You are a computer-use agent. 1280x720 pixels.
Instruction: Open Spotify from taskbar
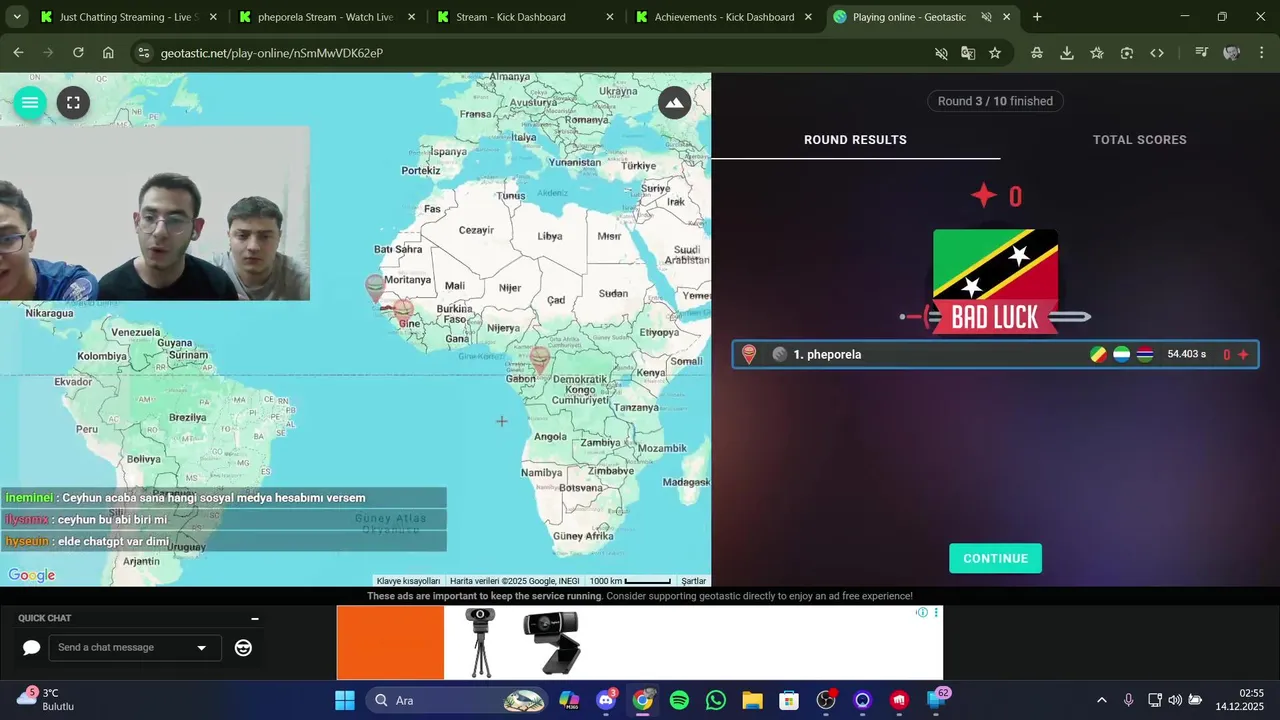coord(679,700)
